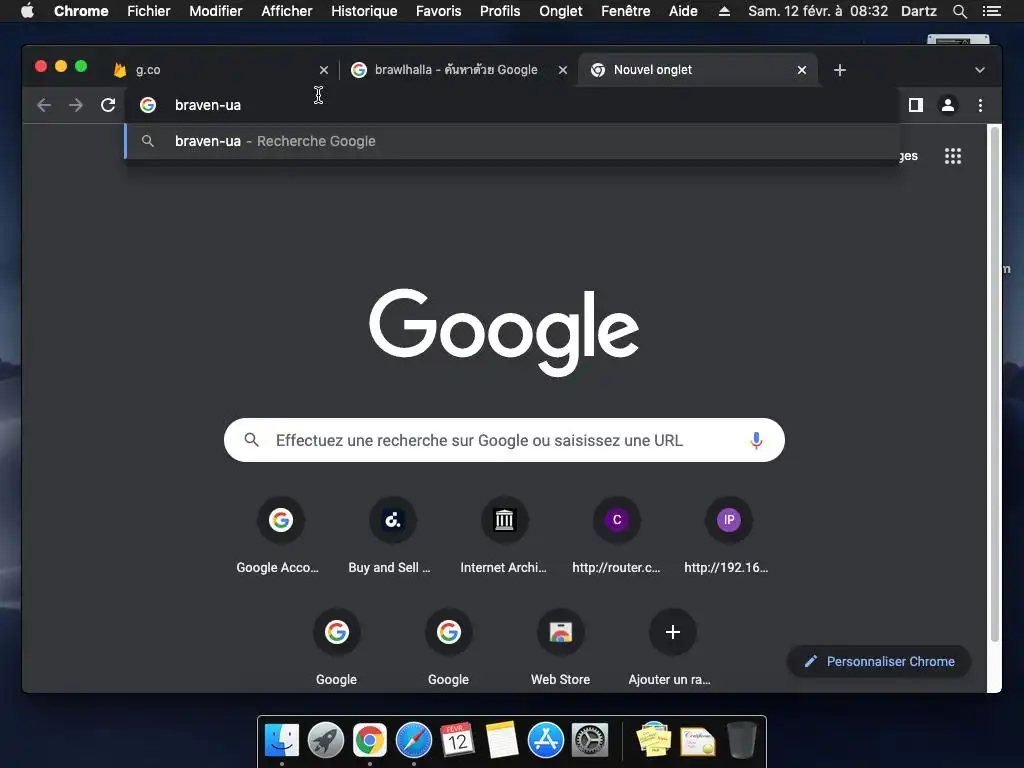
Task: Open the second Google shortcut beside Web Store
Action: click(x=449, y=648)
